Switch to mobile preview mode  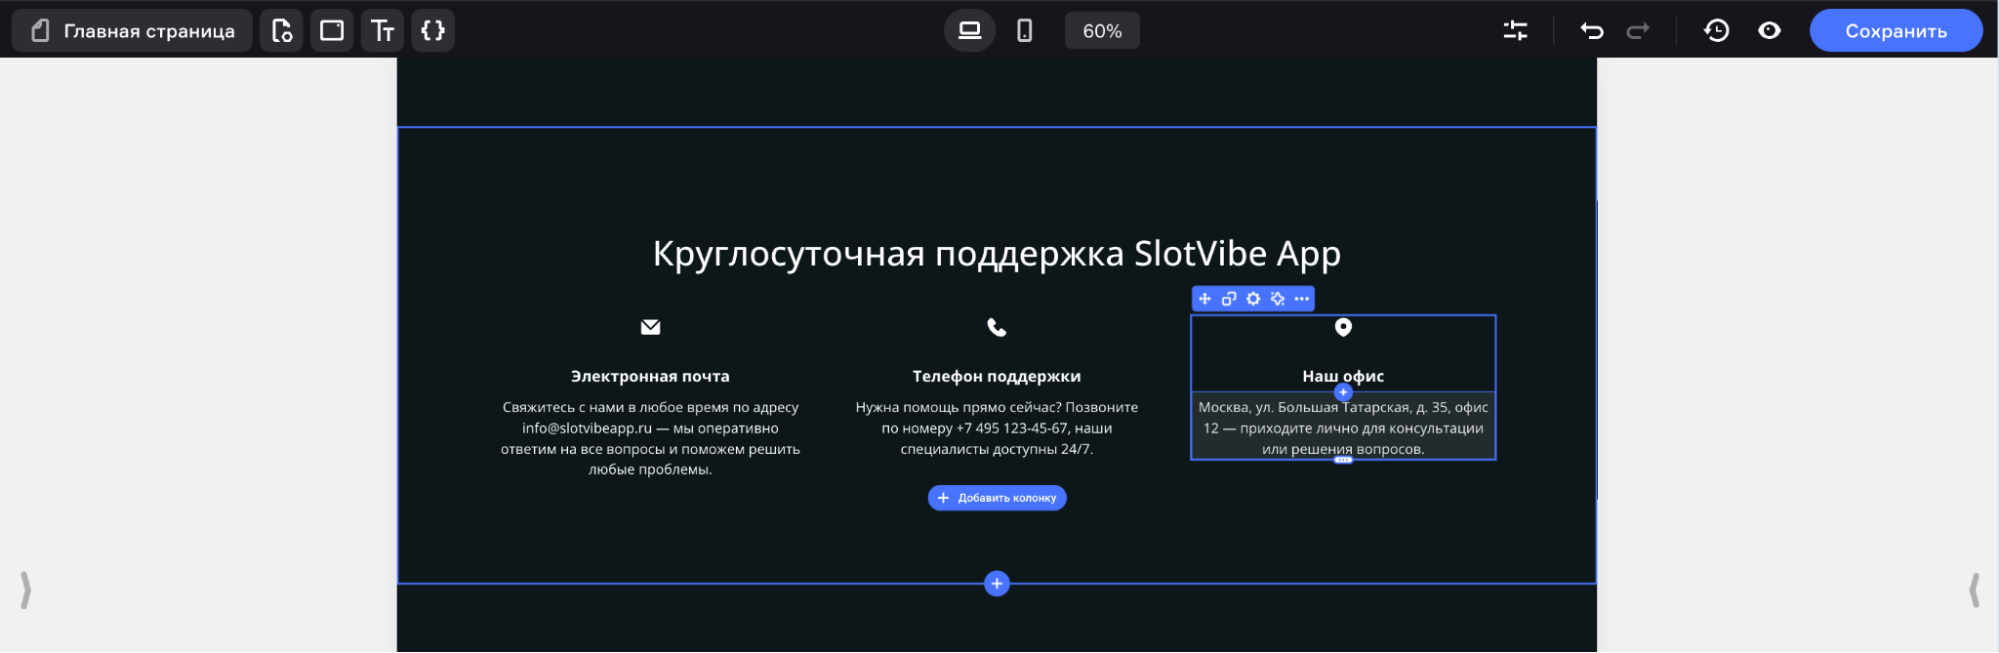[x=1024, y=31]
